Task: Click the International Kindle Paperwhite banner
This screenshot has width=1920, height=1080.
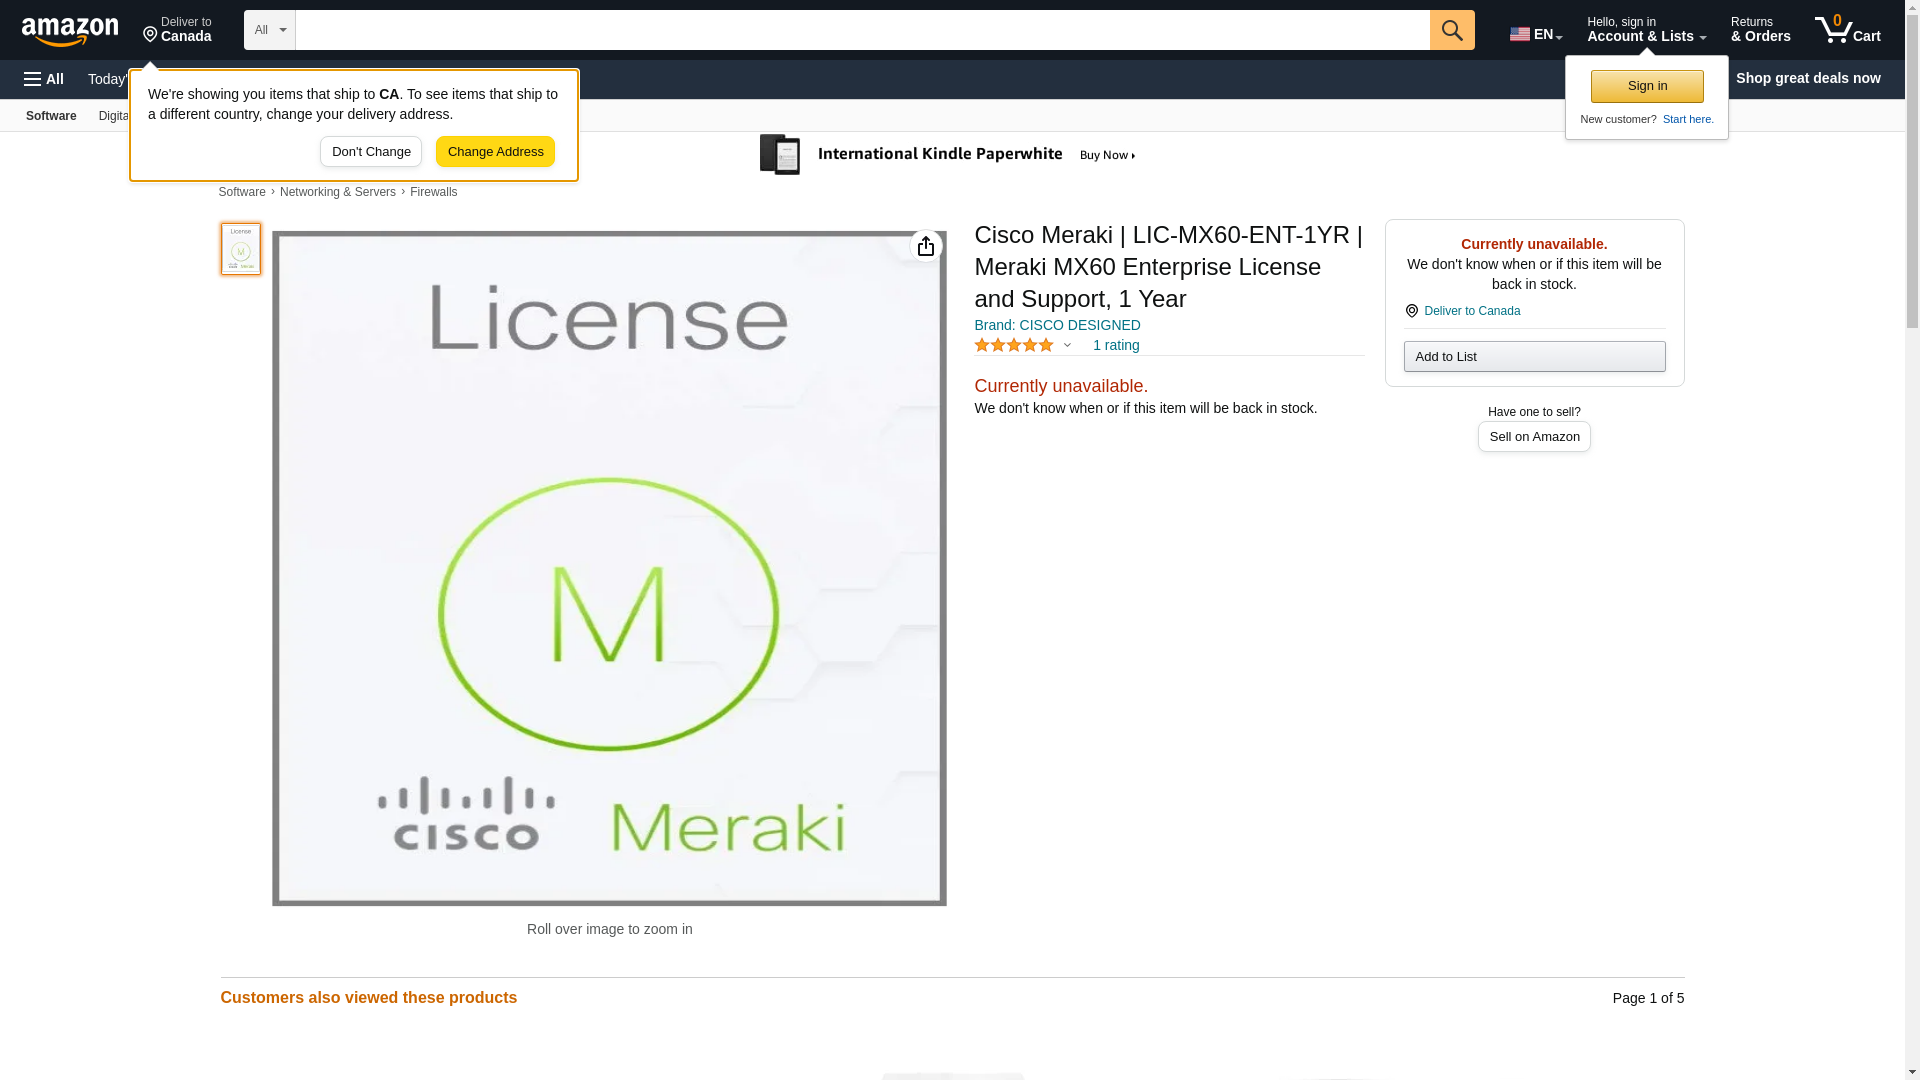Action: click(x=948, y=155)
